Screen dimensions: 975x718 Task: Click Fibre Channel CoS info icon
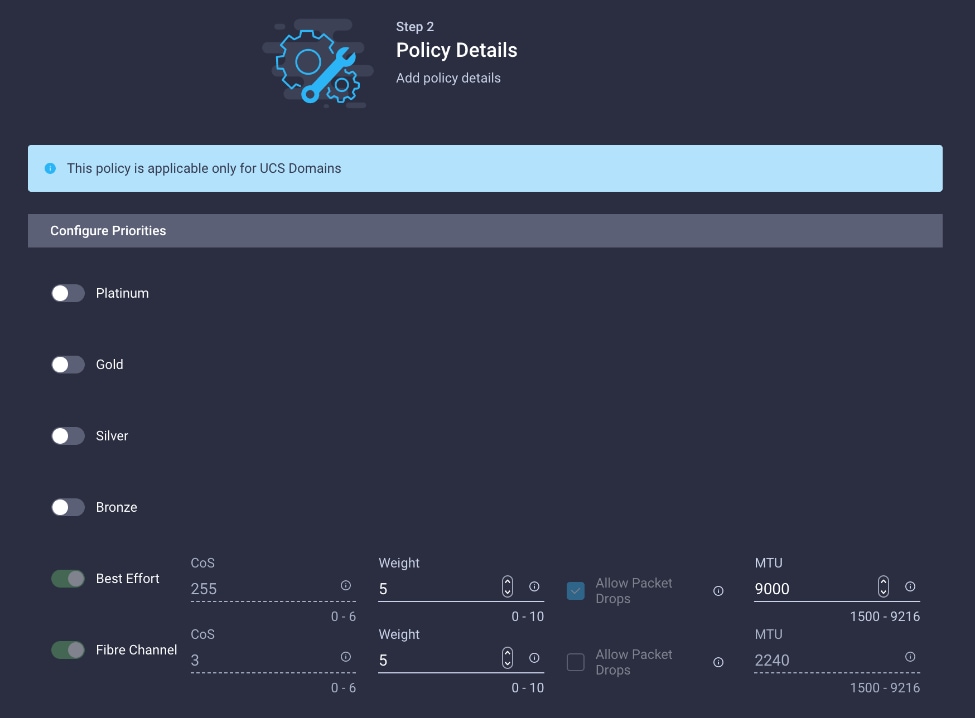346,657
